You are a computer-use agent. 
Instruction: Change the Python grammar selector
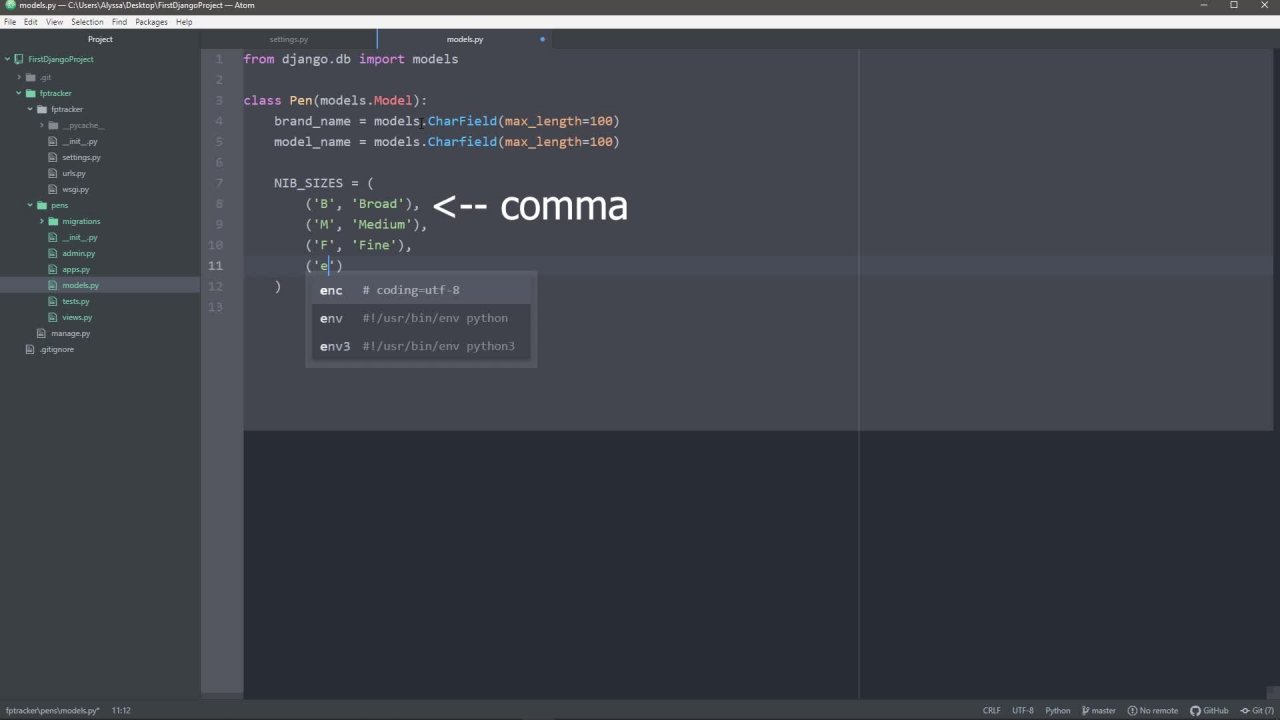point(1057,711)
